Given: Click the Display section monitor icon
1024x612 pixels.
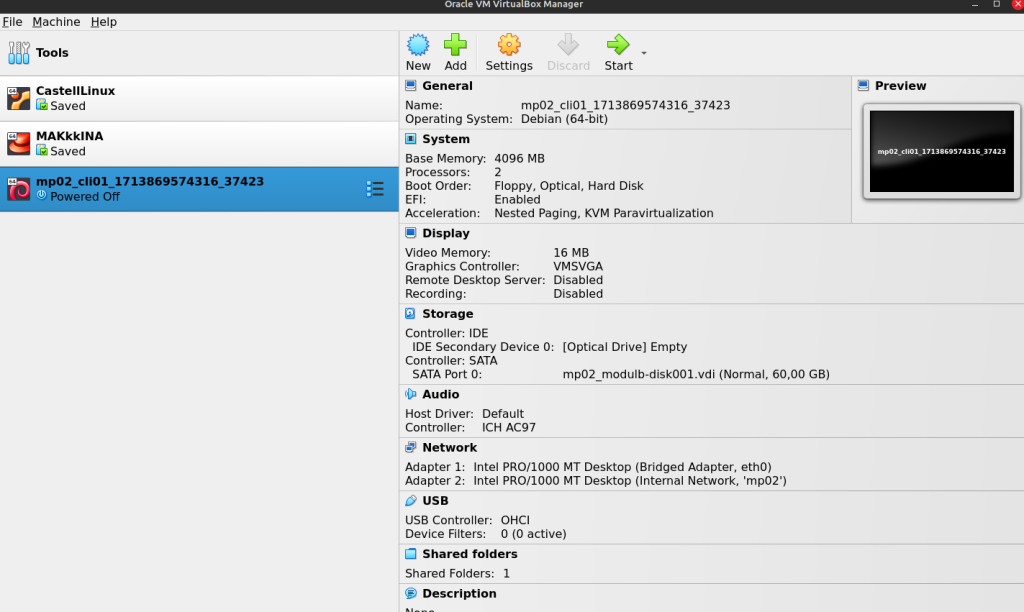Looking at the screenshot, I should tap(411, 233).
